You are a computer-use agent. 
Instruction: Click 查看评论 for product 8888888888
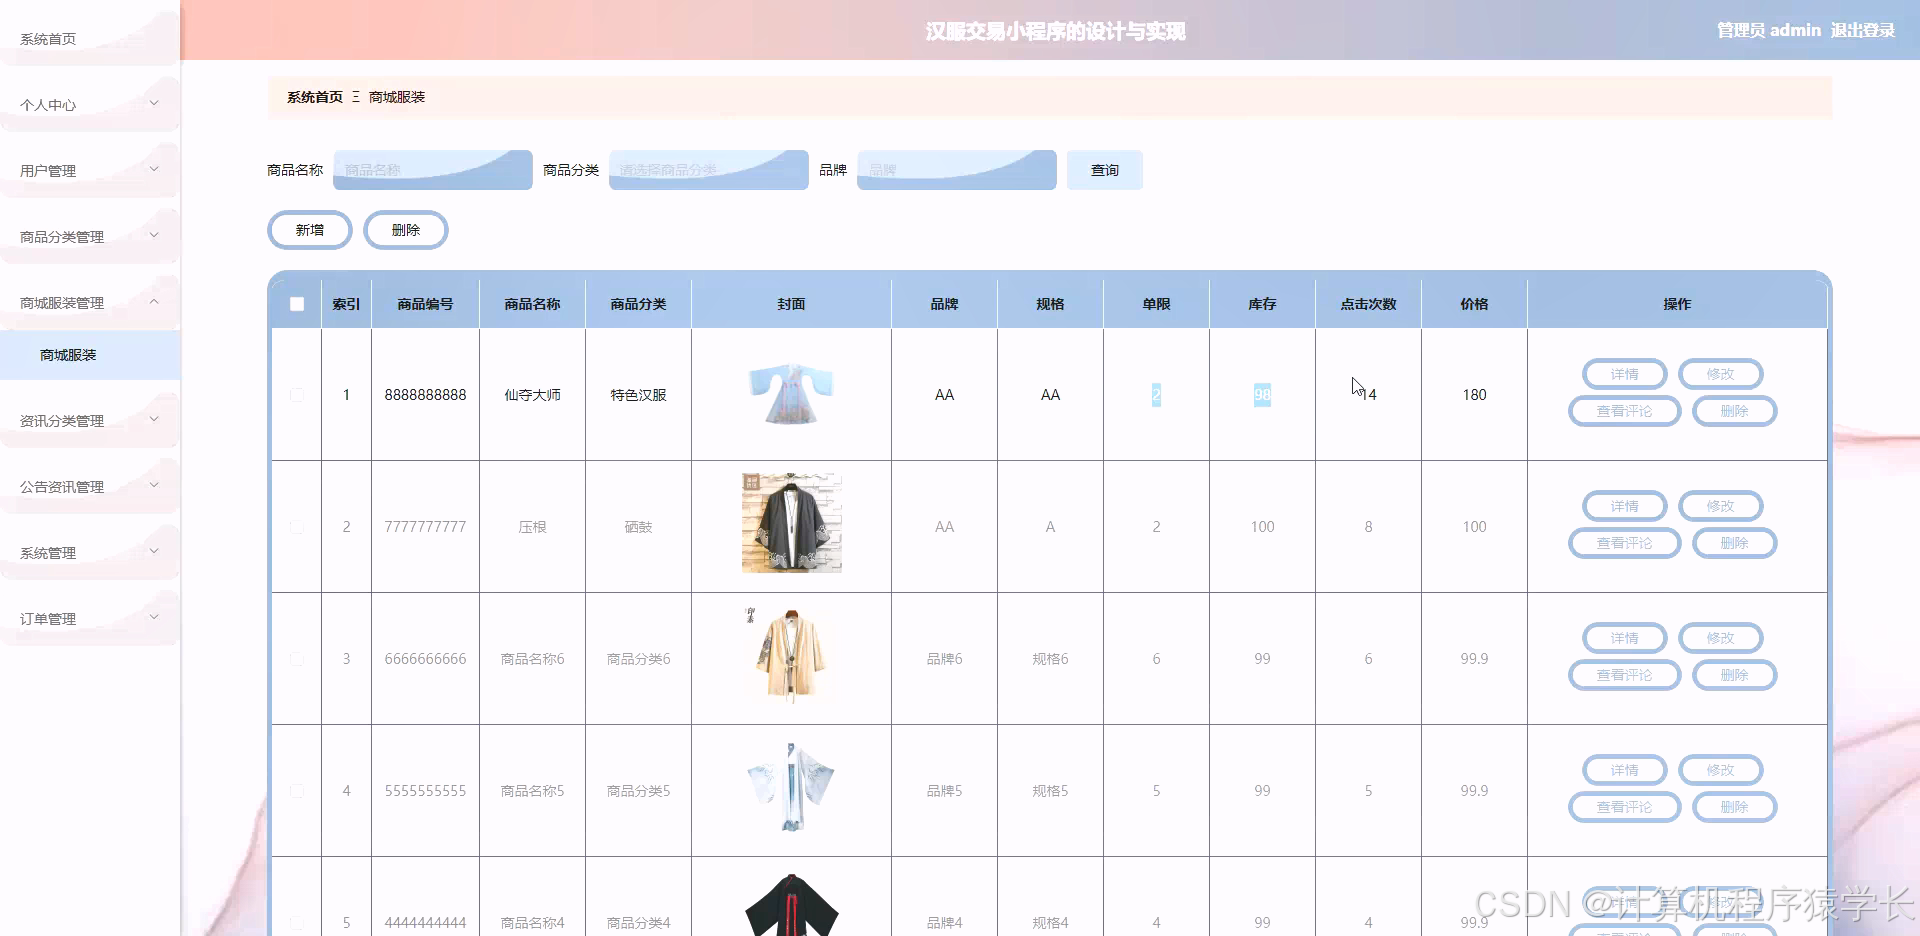(1624, 411)
